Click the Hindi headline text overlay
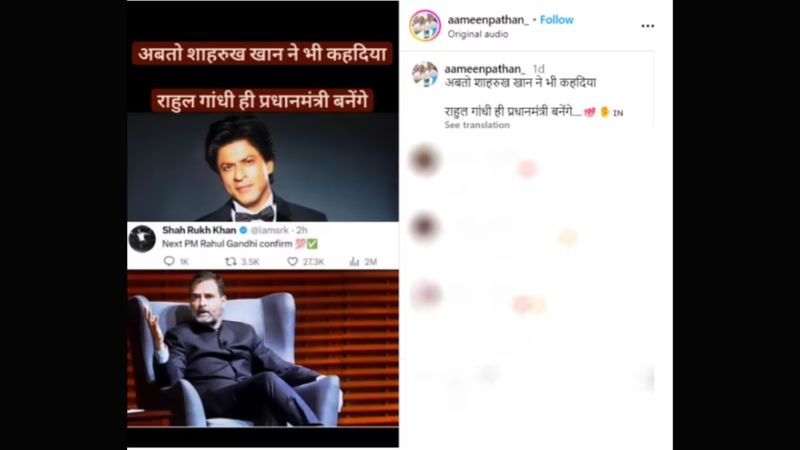This screenshot has height=450, width=800. pos(262,77)
